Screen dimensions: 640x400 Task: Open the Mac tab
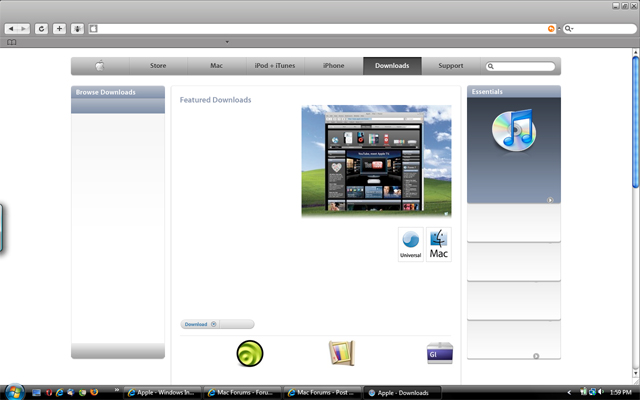point(216,66)
